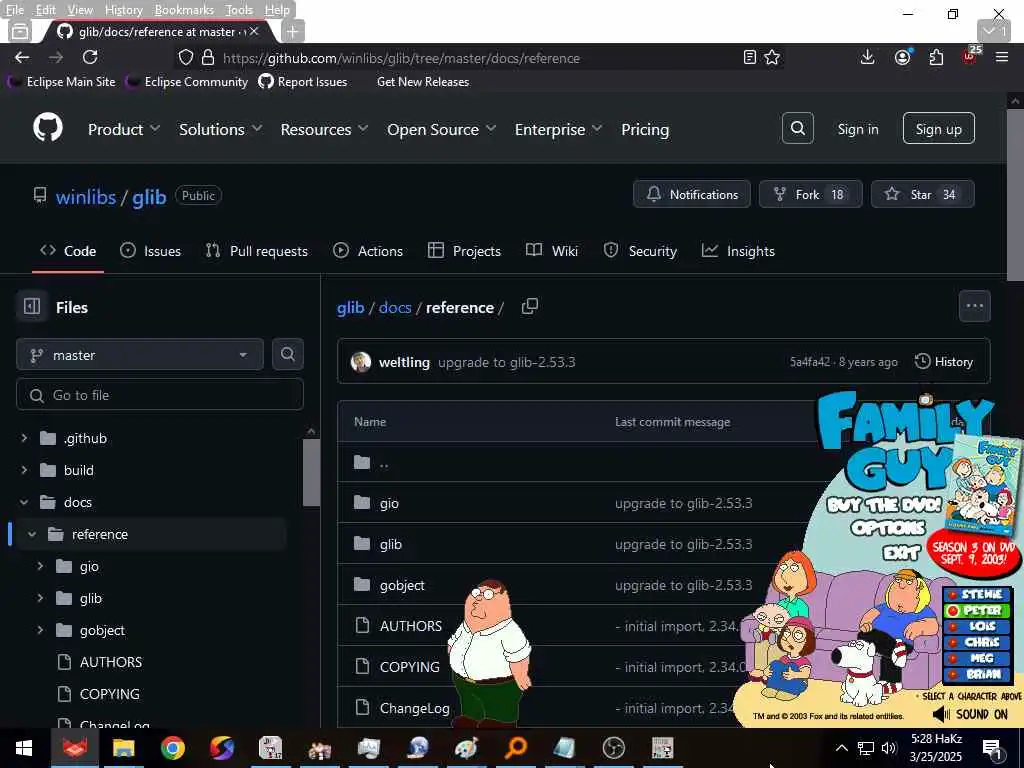The width and height of the screenshot is (1024, 768).
Task: Select PETER in Family Guy character list
Action: click(x=977, y=611)
